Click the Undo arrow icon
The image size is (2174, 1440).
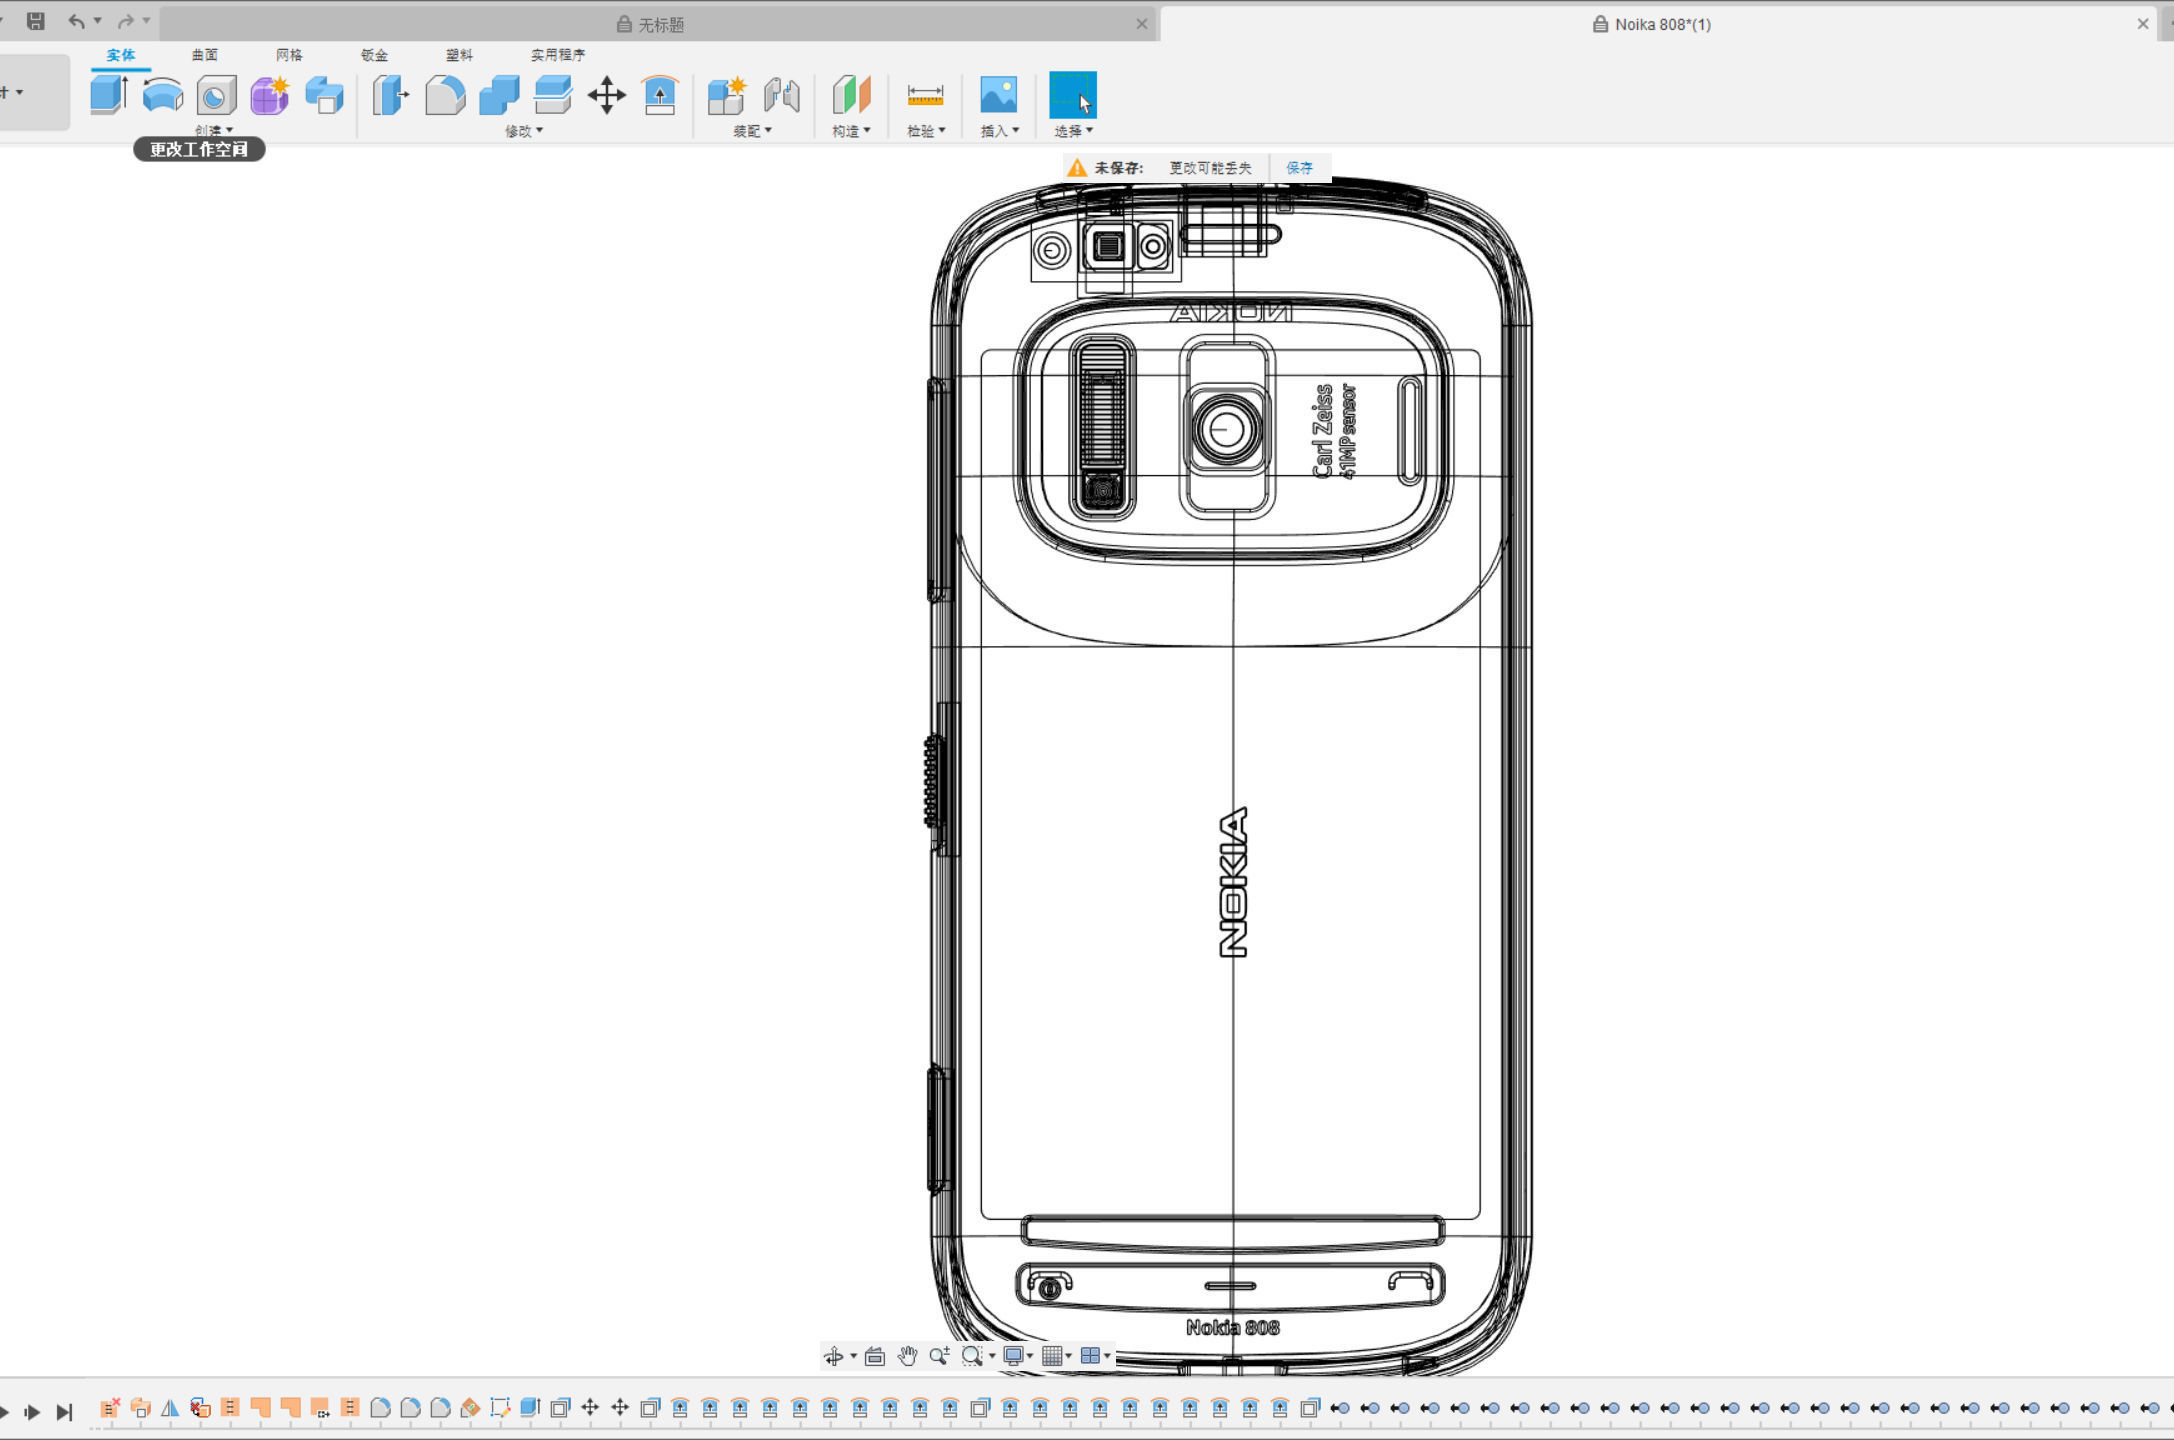tap(76, 20)
